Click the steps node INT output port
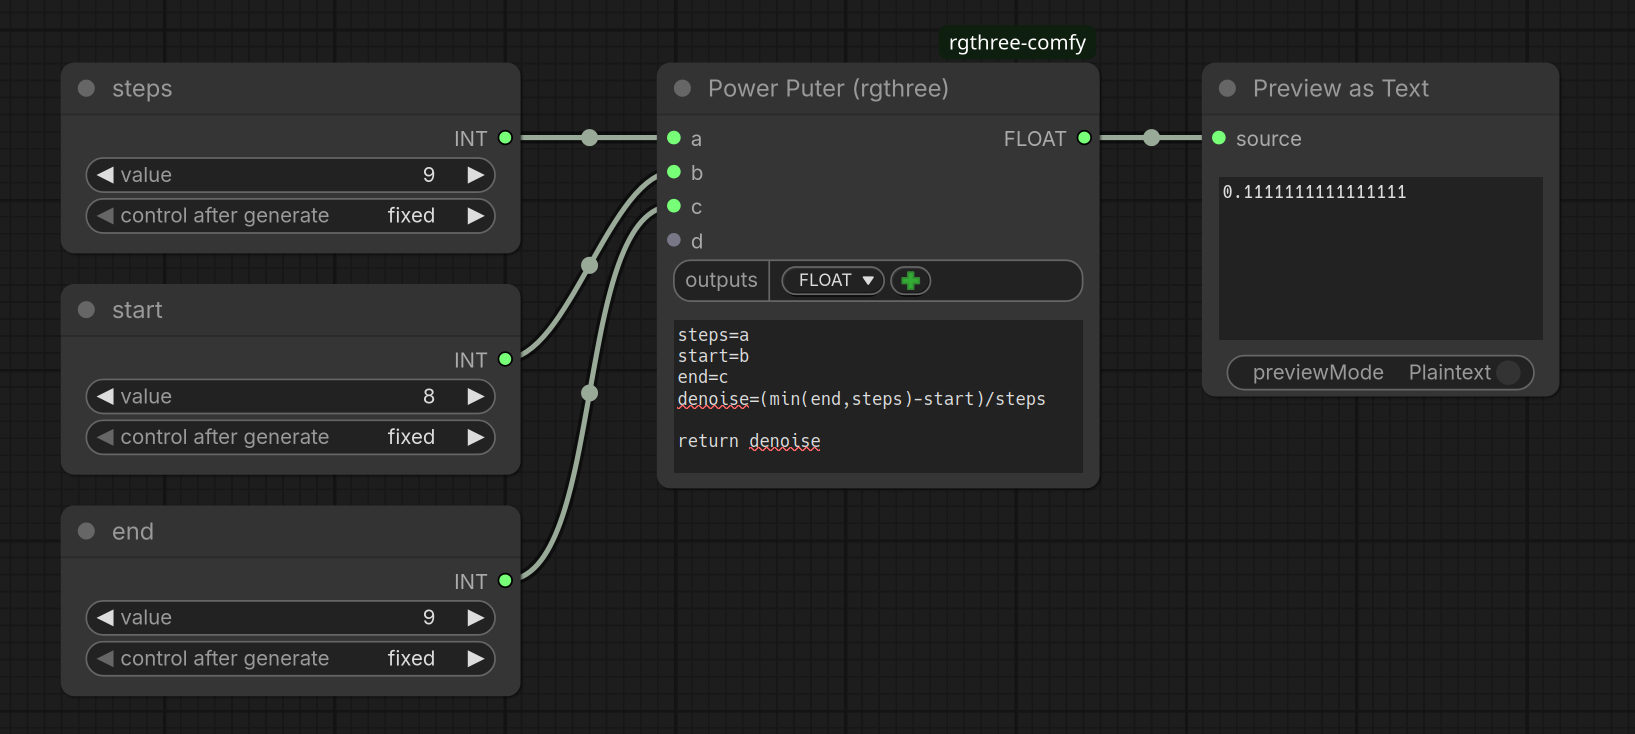 505,138
